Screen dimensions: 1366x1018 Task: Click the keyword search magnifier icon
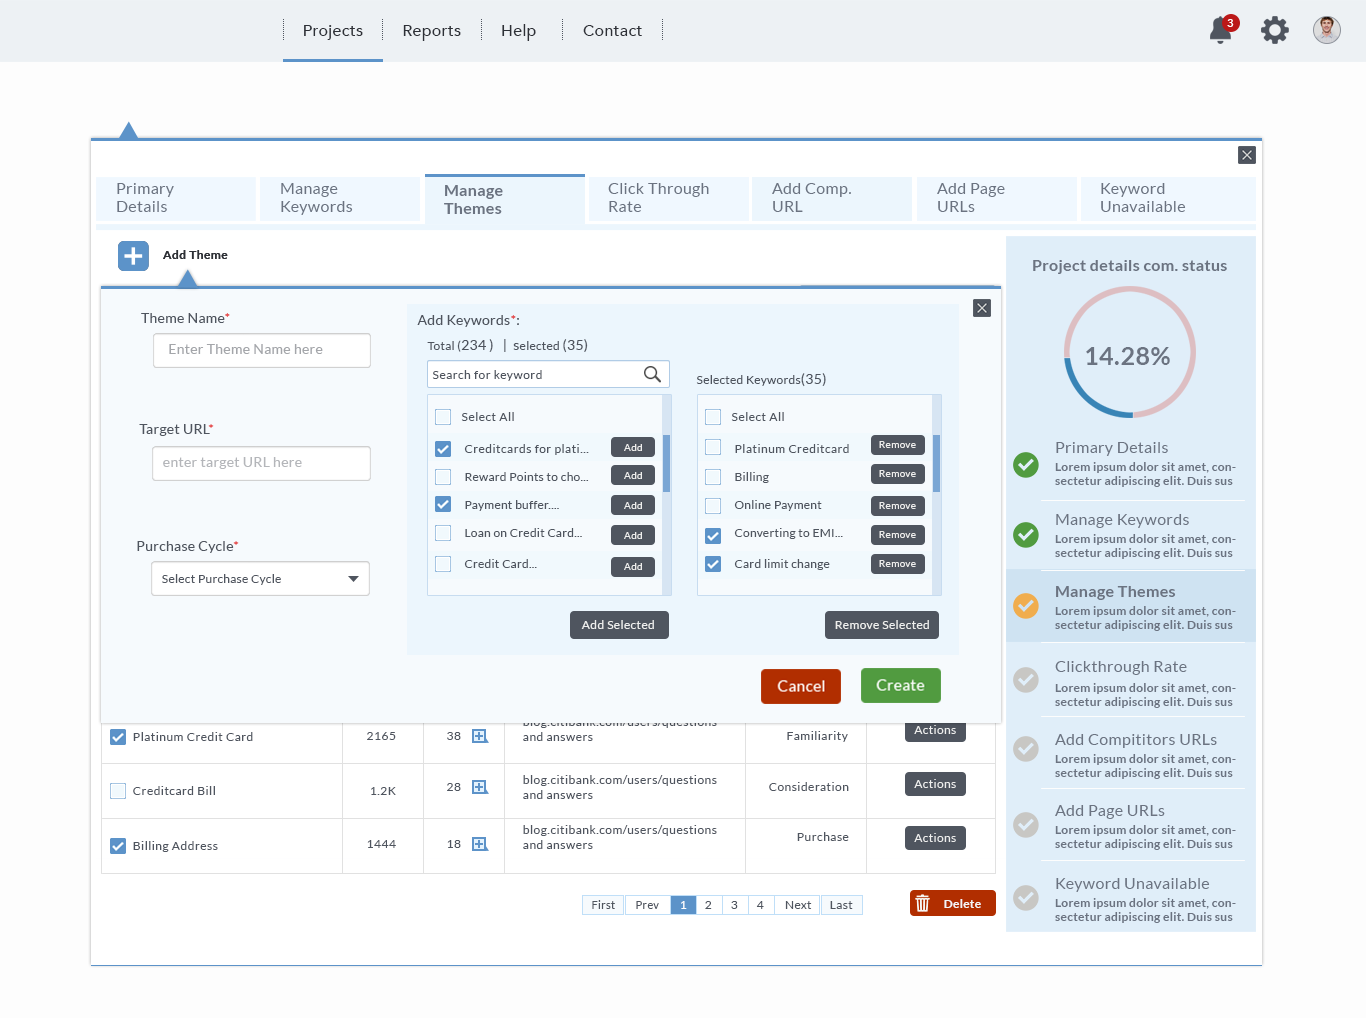pyautogui.click(x=652, y=374)
